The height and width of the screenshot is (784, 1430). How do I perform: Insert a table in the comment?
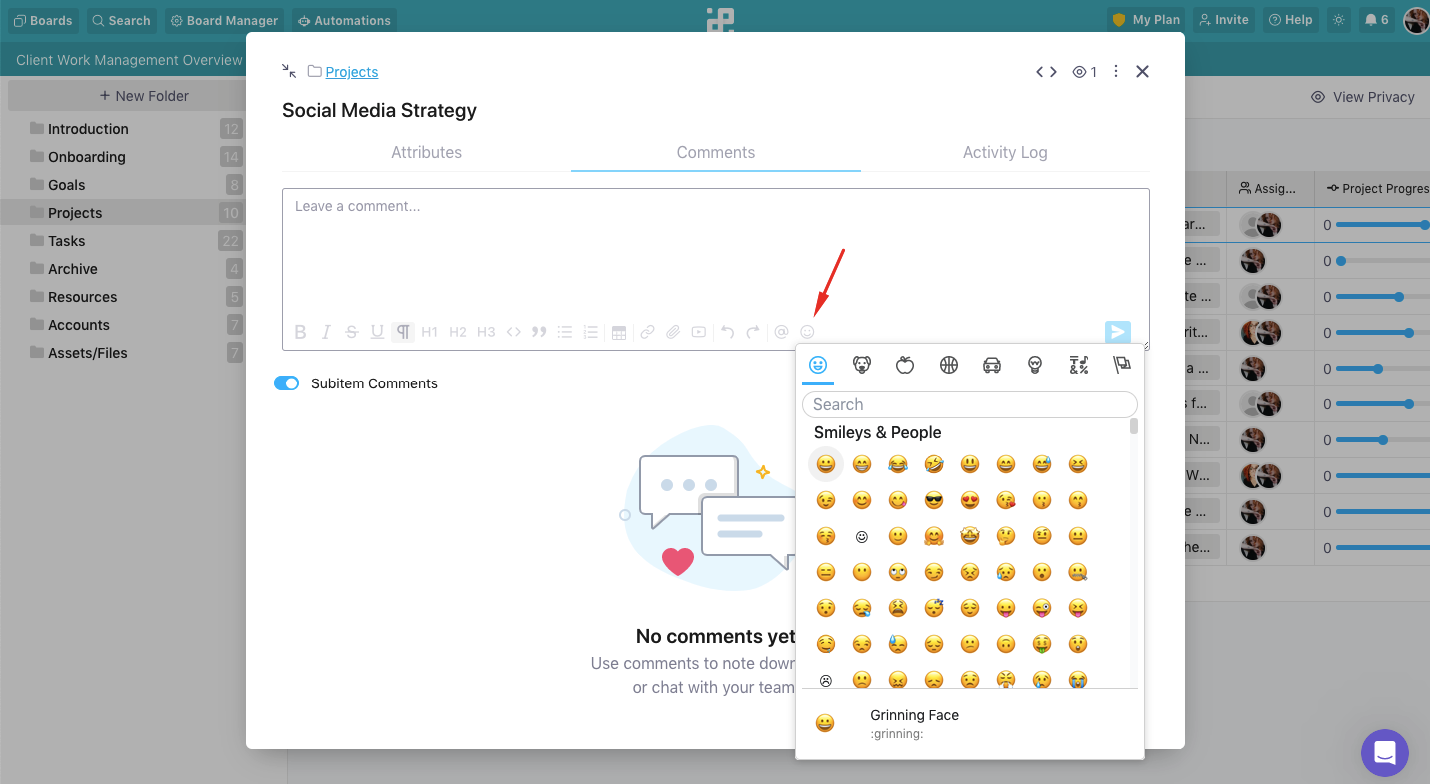pos(619,332)
